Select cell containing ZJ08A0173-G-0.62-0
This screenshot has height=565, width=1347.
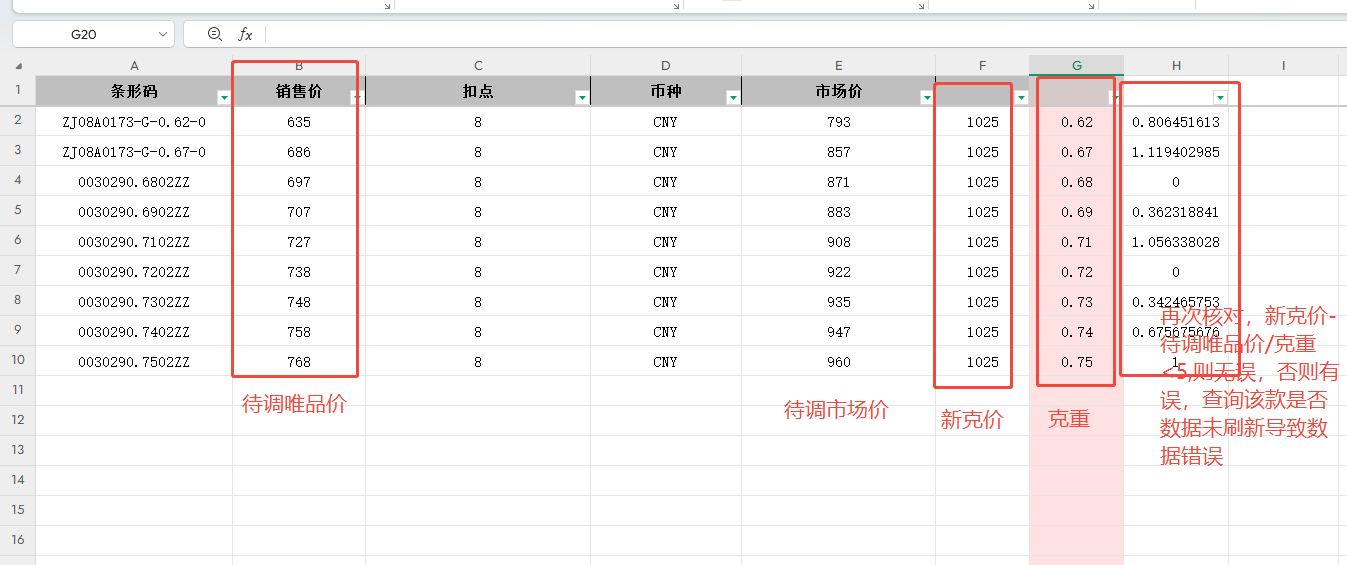(x=134, y=122)
